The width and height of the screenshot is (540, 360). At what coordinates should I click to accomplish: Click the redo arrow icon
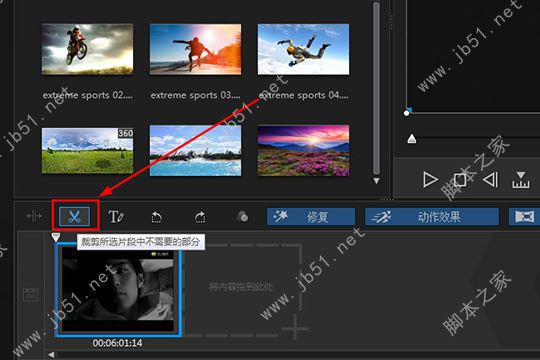[x=200, y=217]
